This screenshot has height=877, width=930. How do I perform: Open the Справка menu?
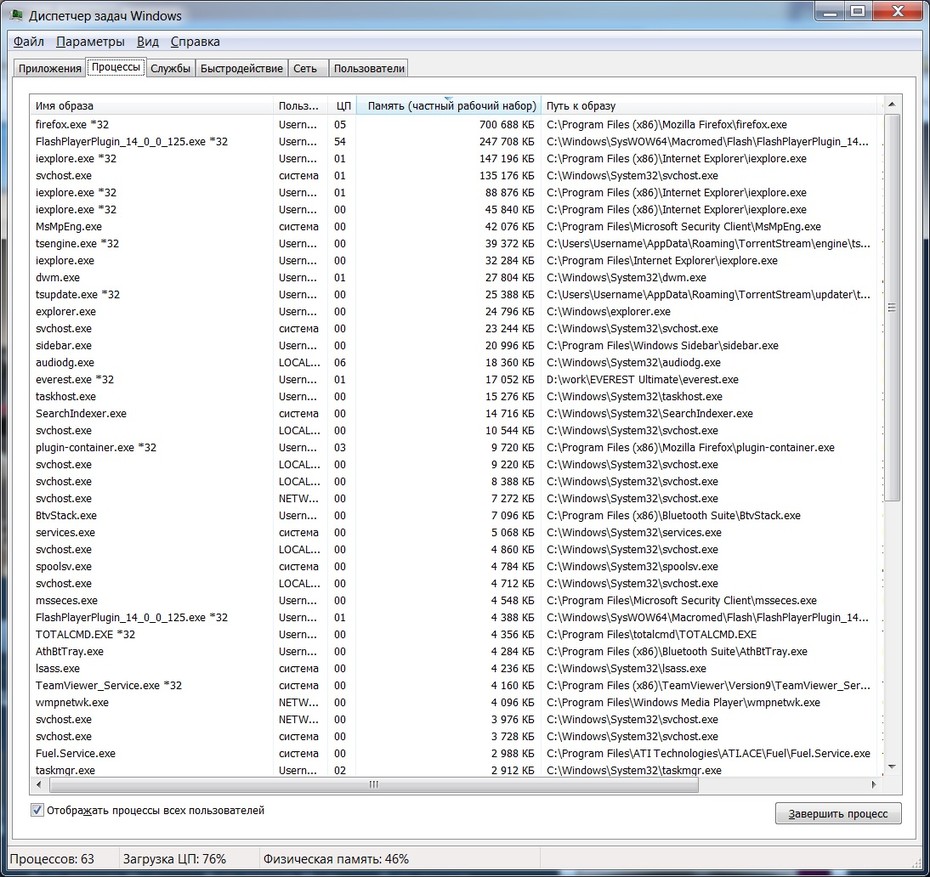[x=195, y=42]
